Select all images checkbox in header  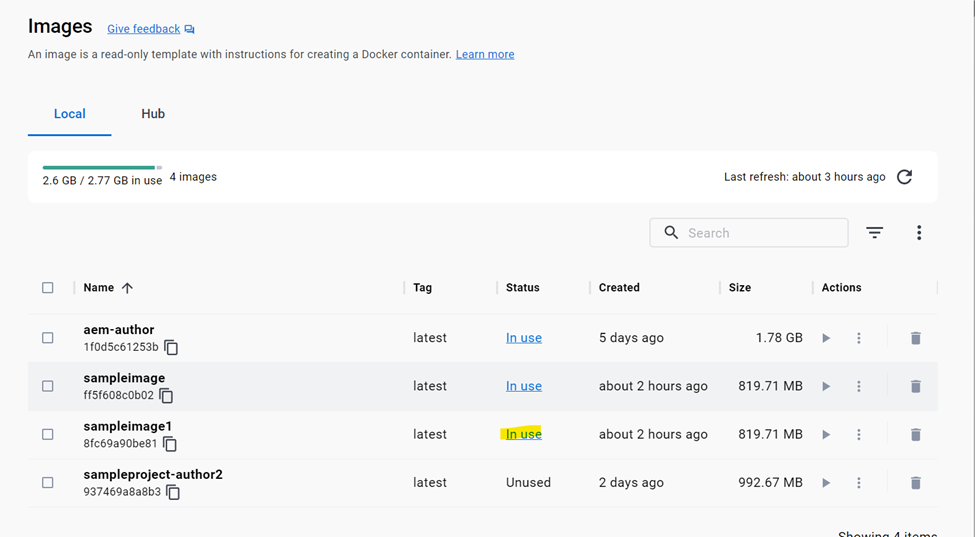click(x=48, y=288)
